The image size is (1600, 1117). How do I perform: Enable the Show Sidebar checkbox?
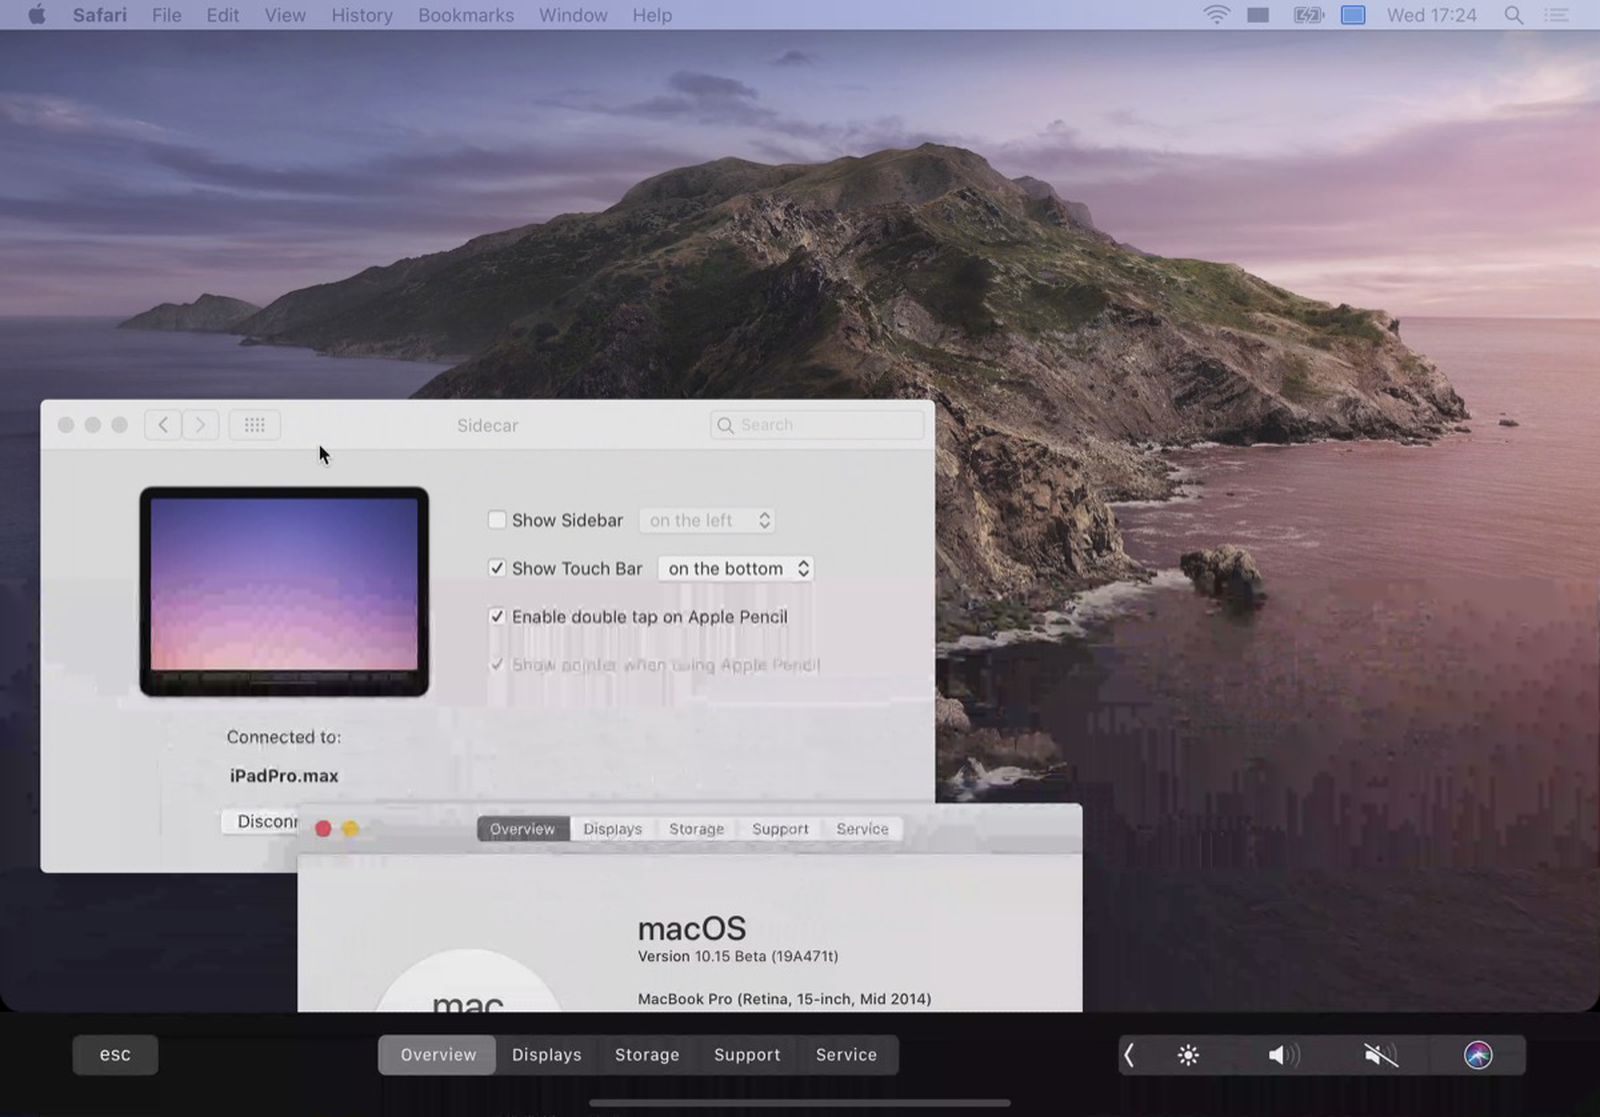pos(497,520)
